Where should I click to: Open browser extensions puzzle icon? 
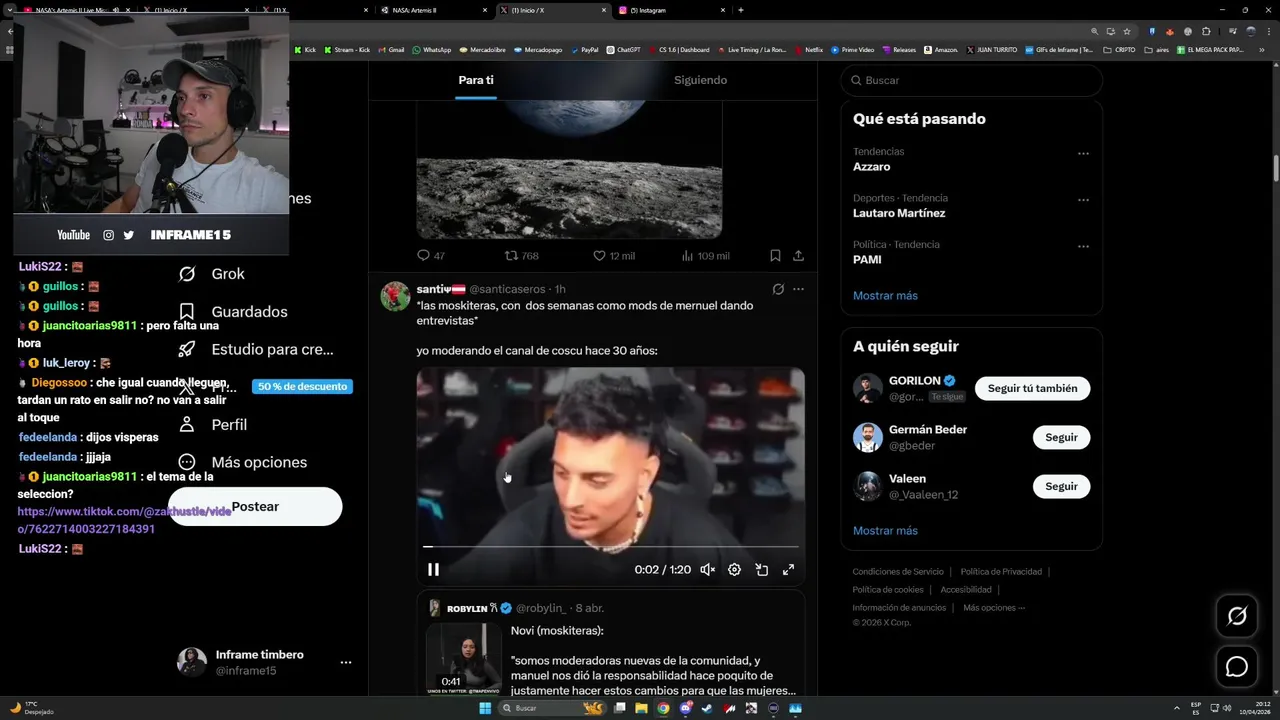pos(1206,31)
